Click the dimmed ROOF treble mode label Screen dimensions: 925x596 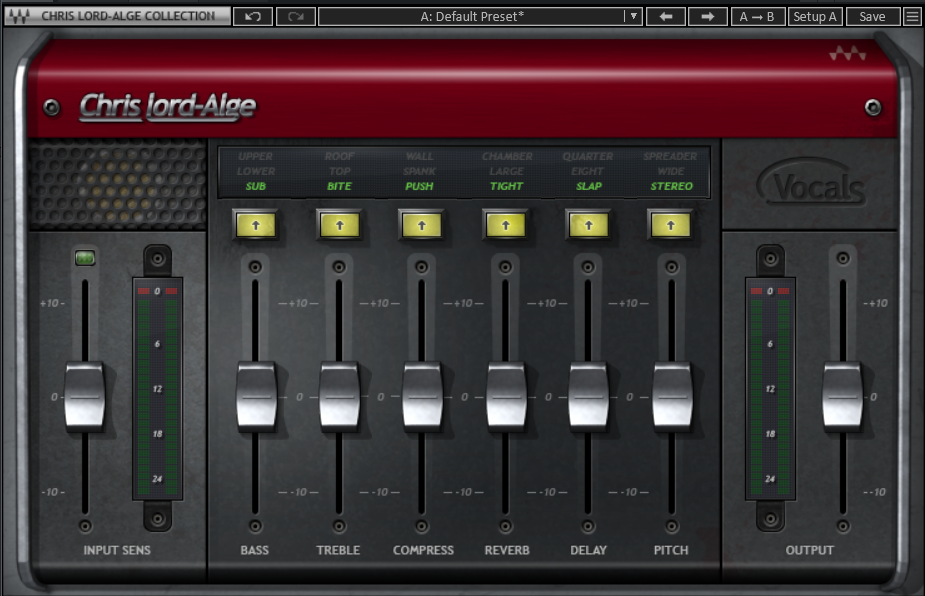click(x=339, y=156)
